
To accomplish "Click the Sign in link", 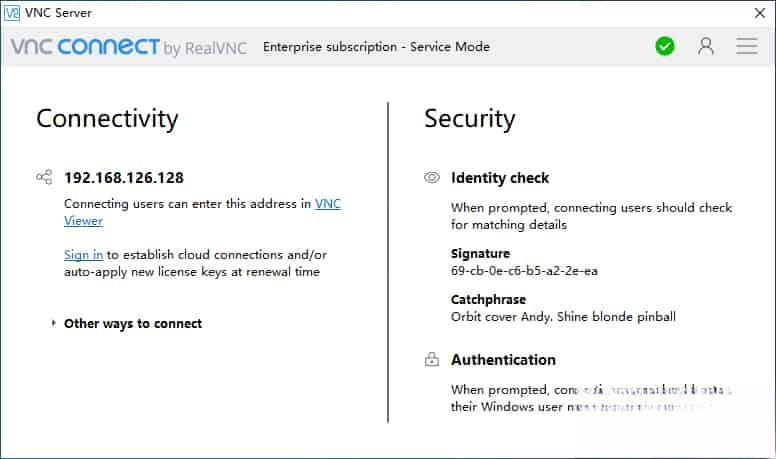I will pyautogui.click(x=83, y=255).
